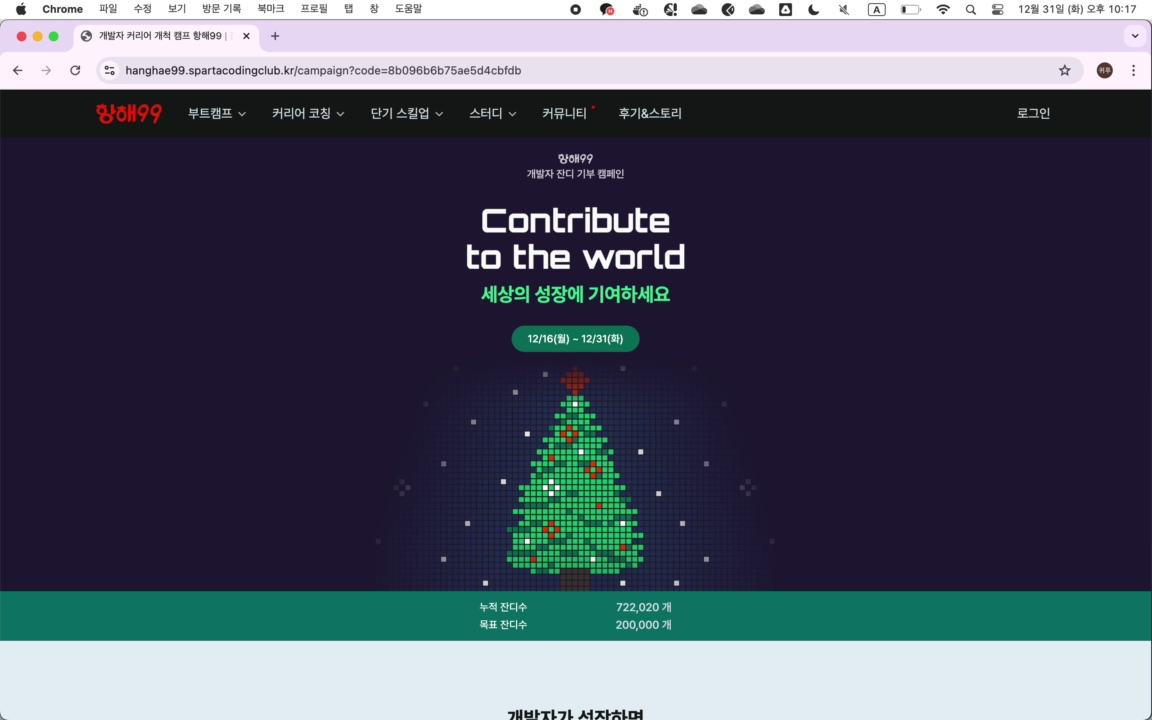Click the muted sound icon
This screenshot has width=1152, height=720.
tap(844, 10)
